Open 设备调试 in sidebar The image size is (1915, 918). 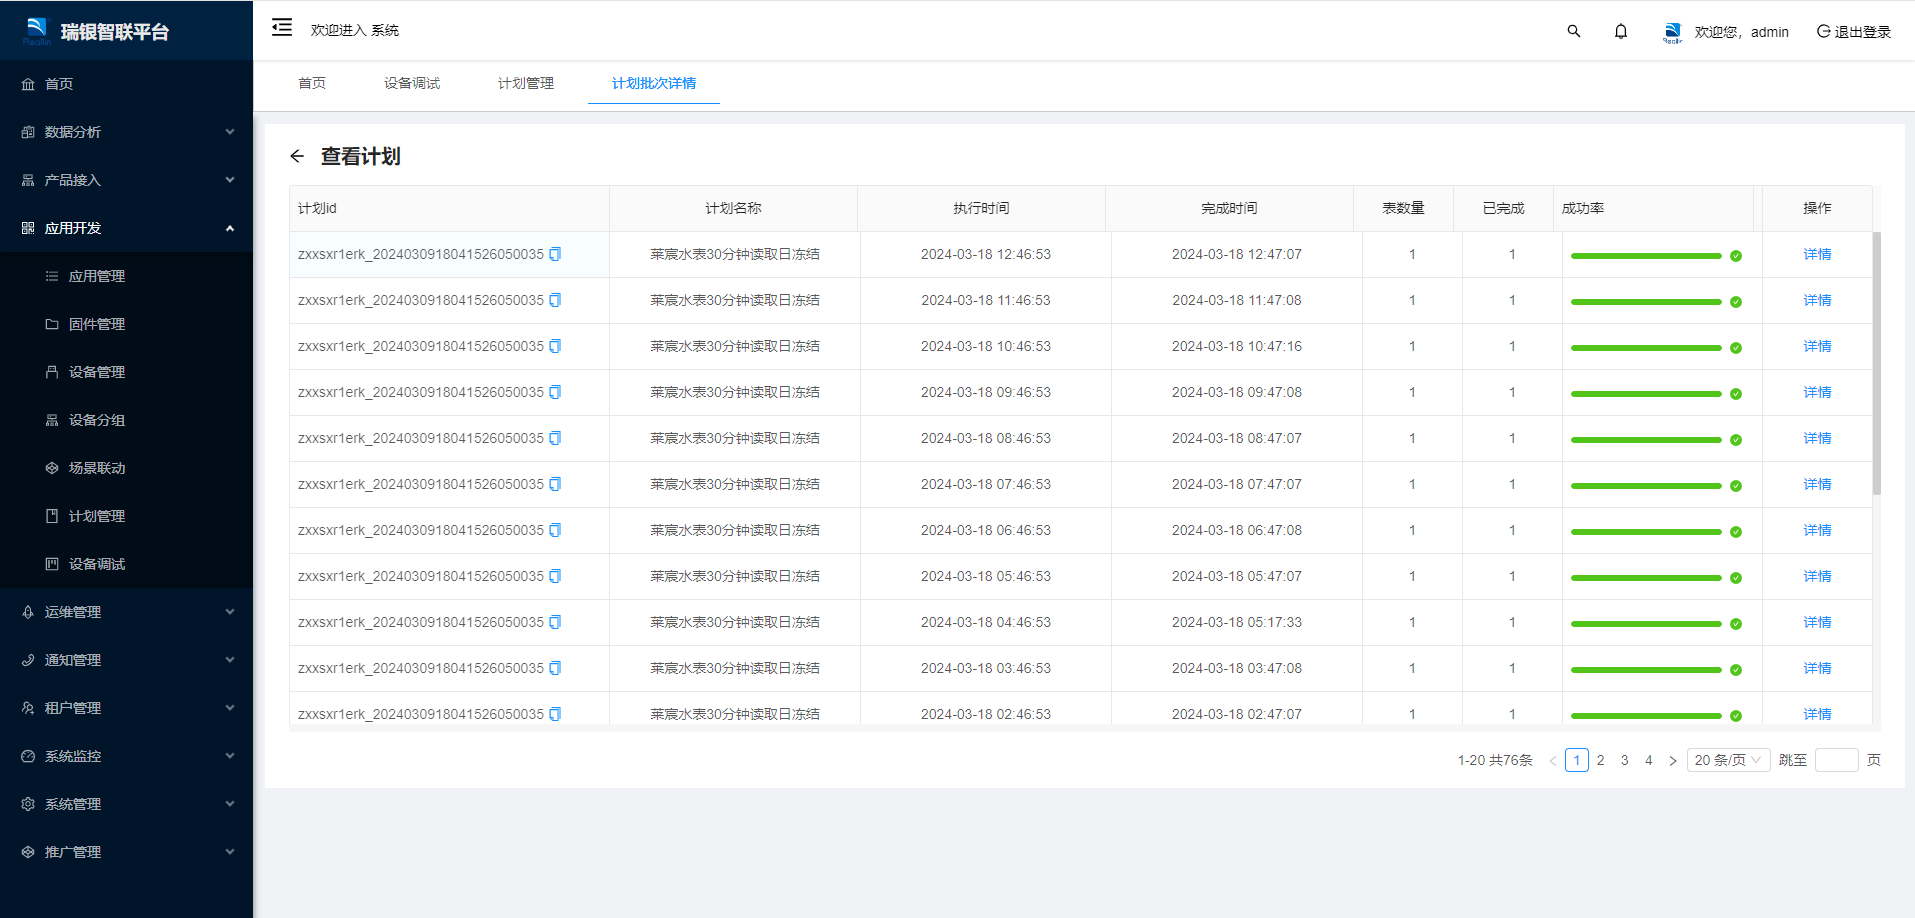click(126, 564)
